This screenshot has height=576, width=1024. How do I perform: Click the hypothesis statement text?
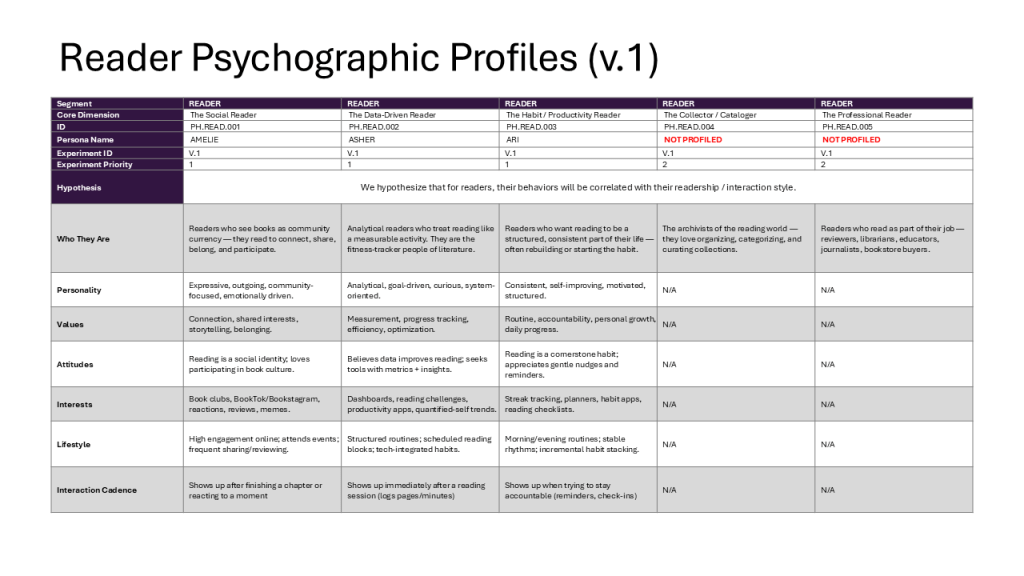coord(577,187)
